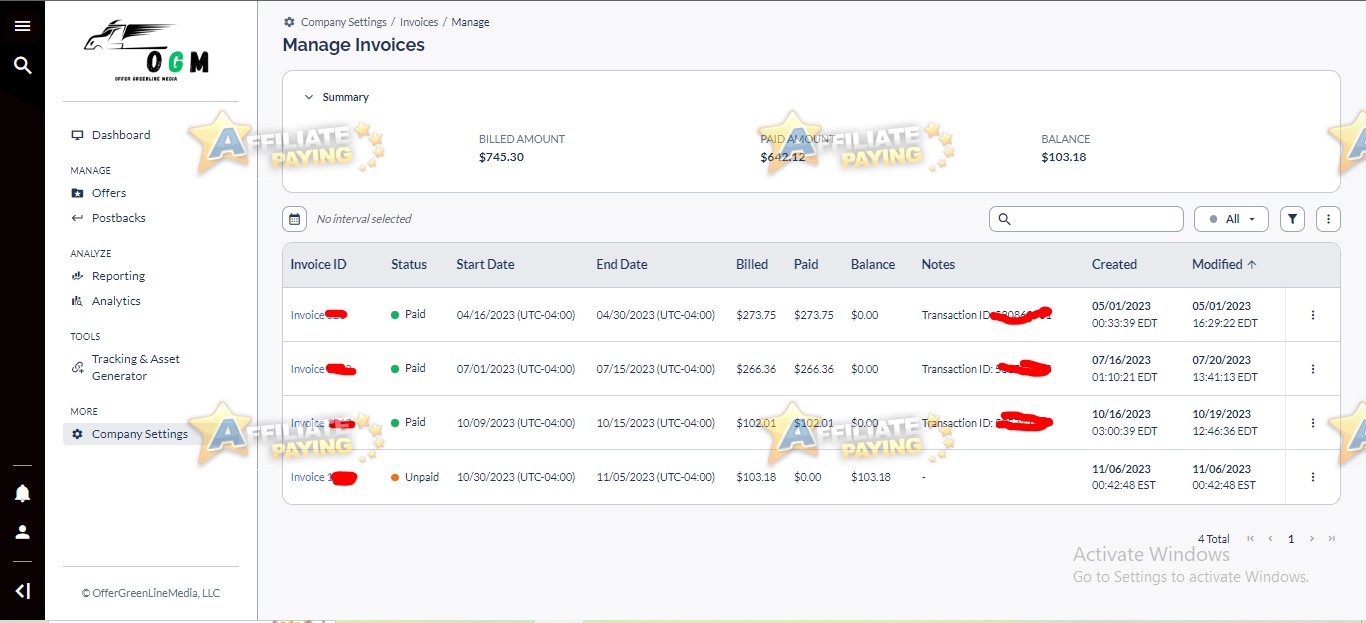The width and height of the screenshot is (1366, 623).
Task: Click the $266.36 billed amount cell
Action: pos(756,369)
